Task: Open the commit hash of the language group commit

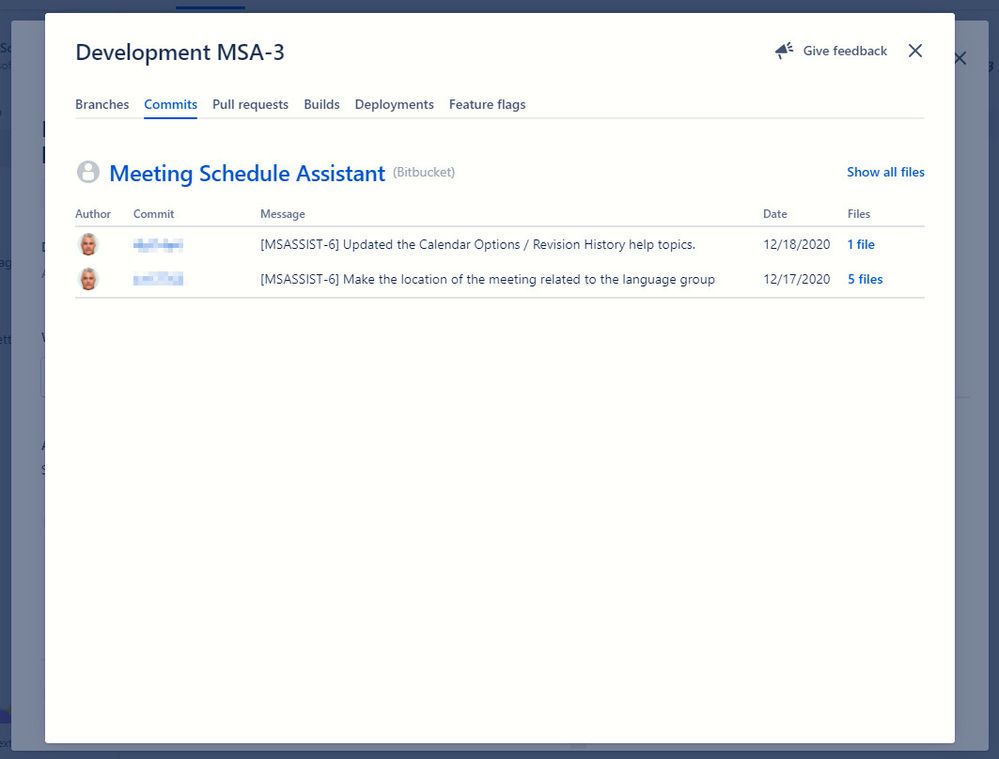Action: coord(158,279)
